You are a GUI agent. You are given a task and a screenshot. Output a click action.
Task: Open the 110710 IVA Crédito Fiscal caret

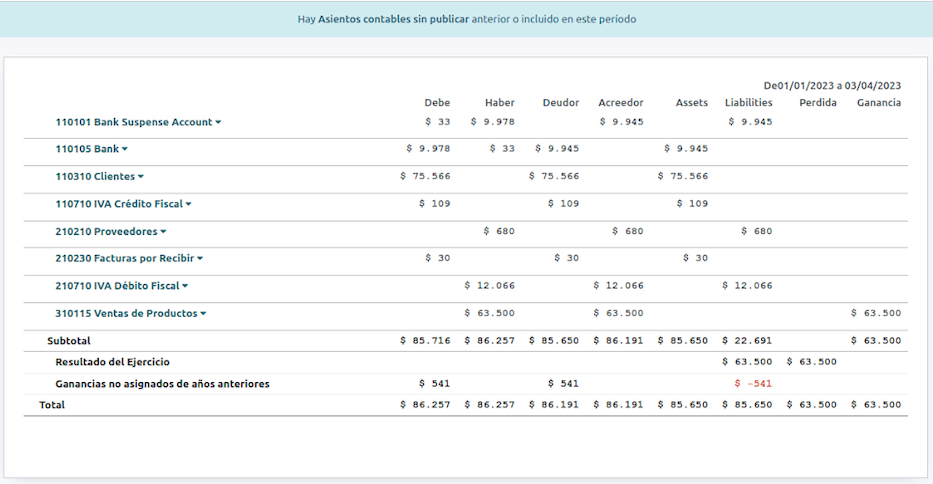188,205
